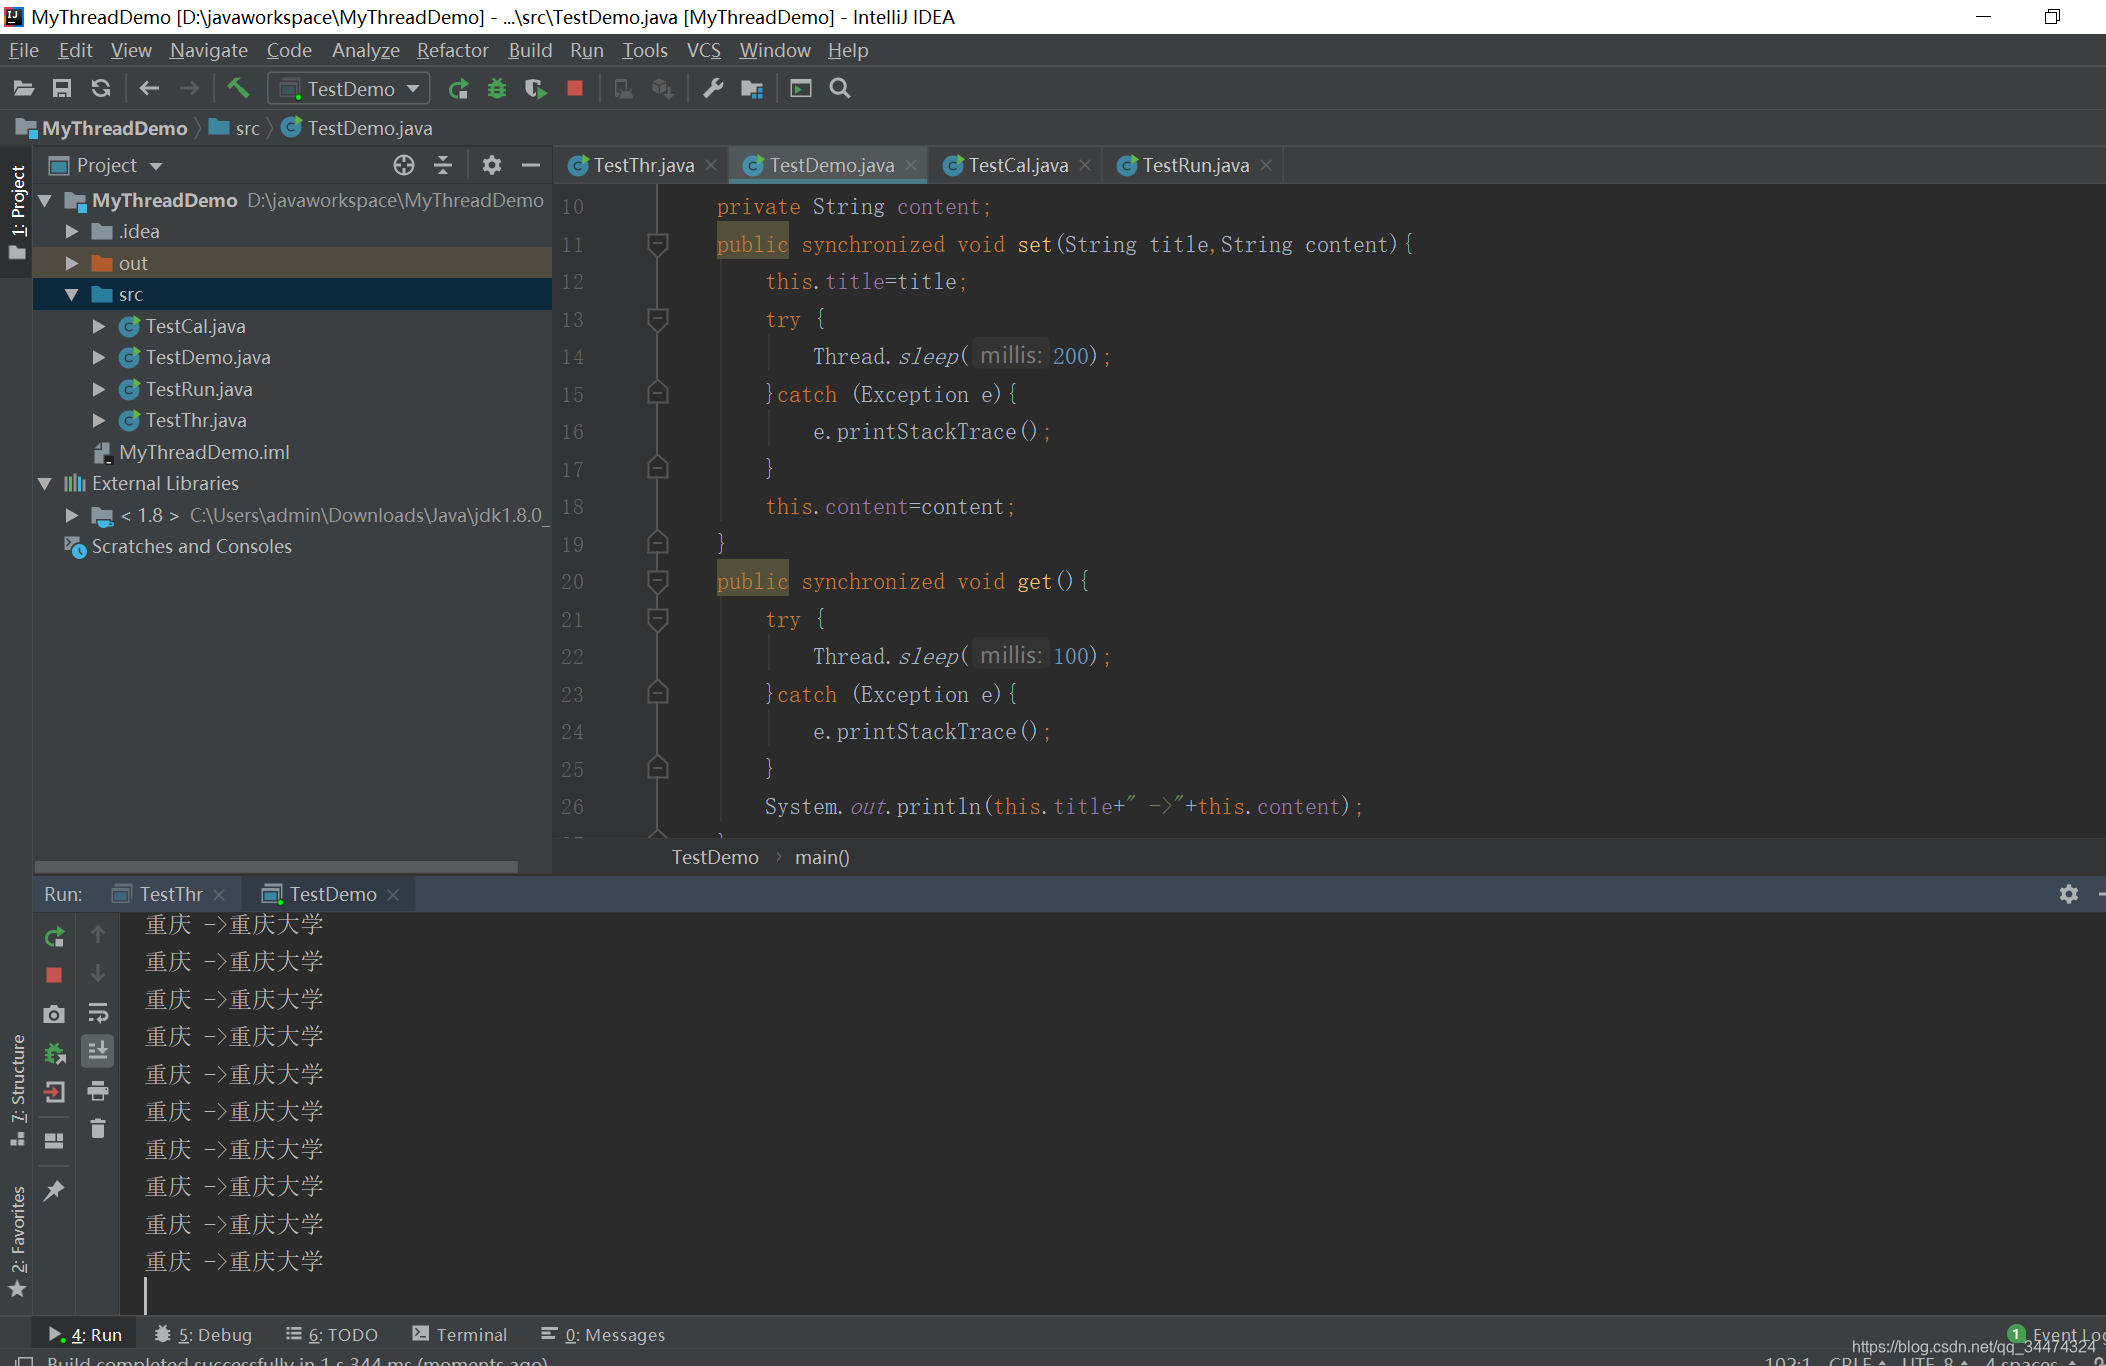
Task: Open the Refactor menu
Action: 452,50
